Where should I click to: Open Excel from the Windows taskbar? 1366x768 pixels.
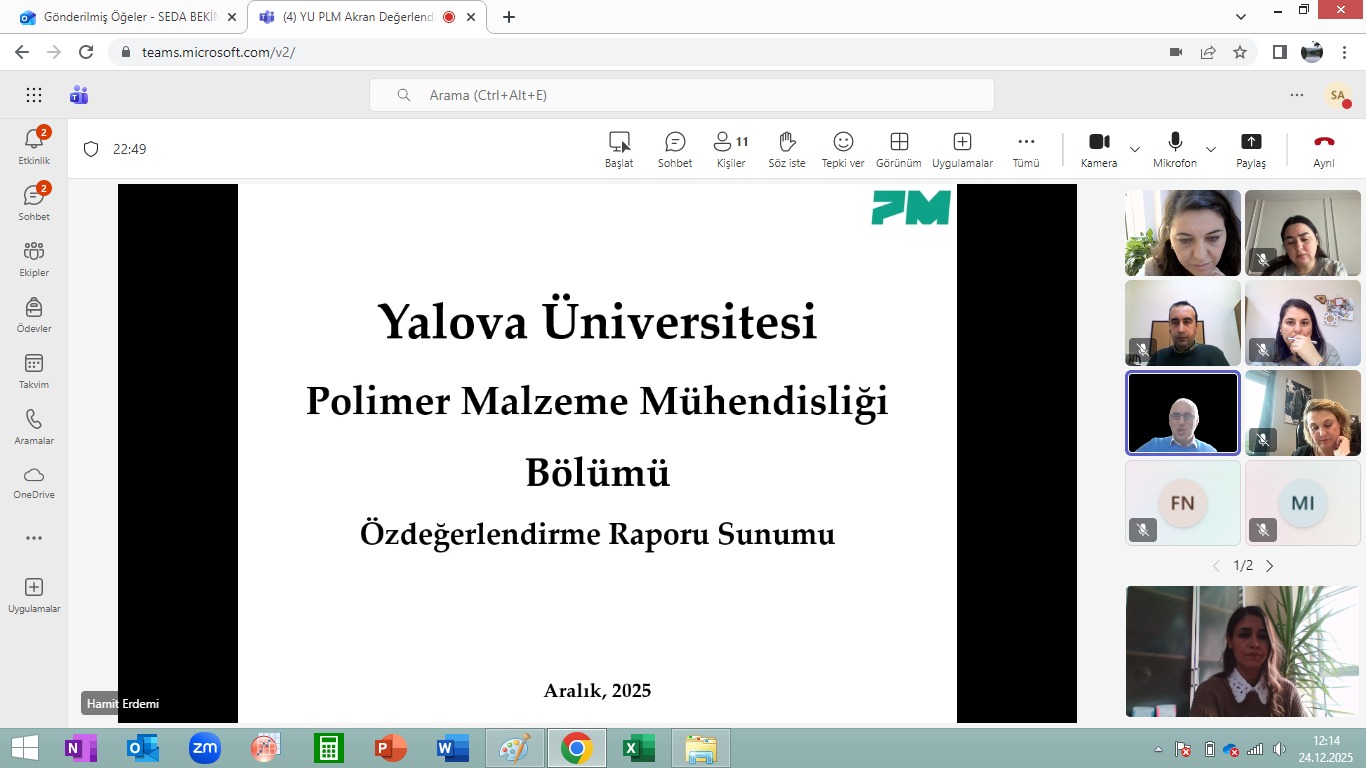coord(638,748)
